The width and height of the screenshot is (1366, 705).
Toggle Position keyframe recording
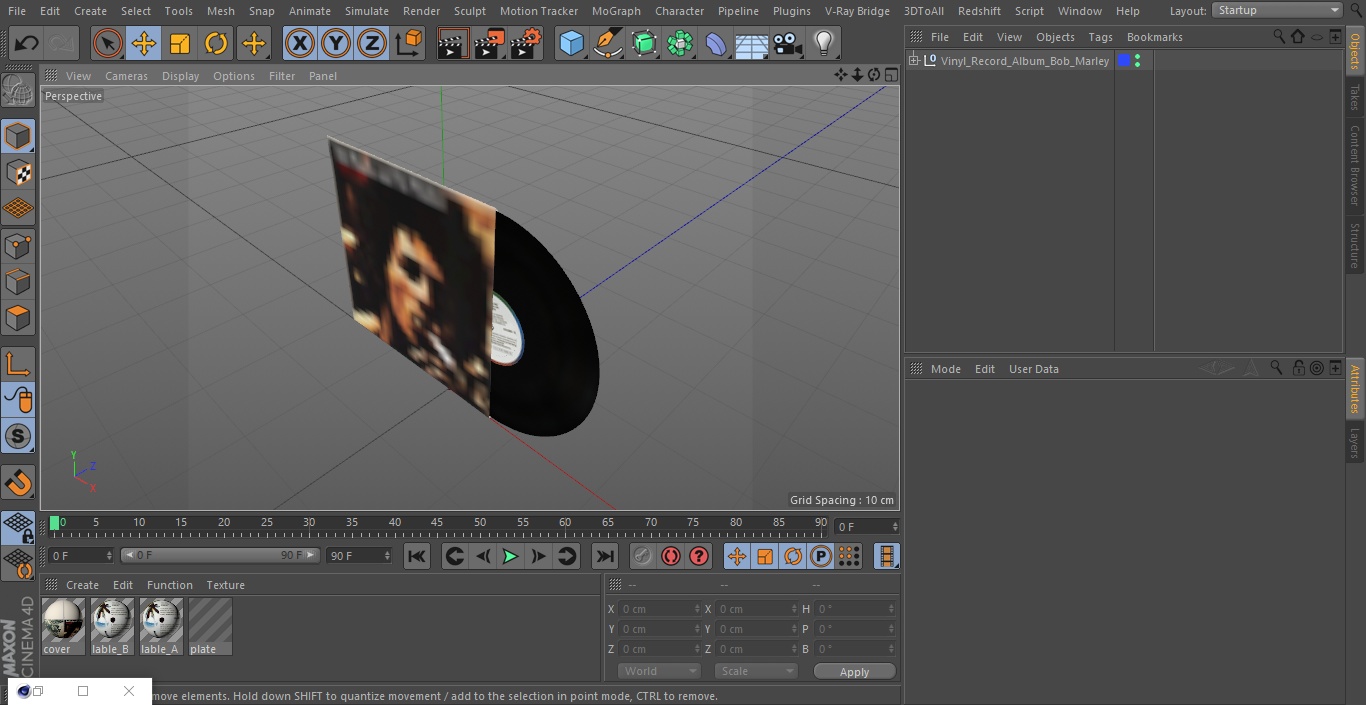pyautogui.click(x=737, y=556)
